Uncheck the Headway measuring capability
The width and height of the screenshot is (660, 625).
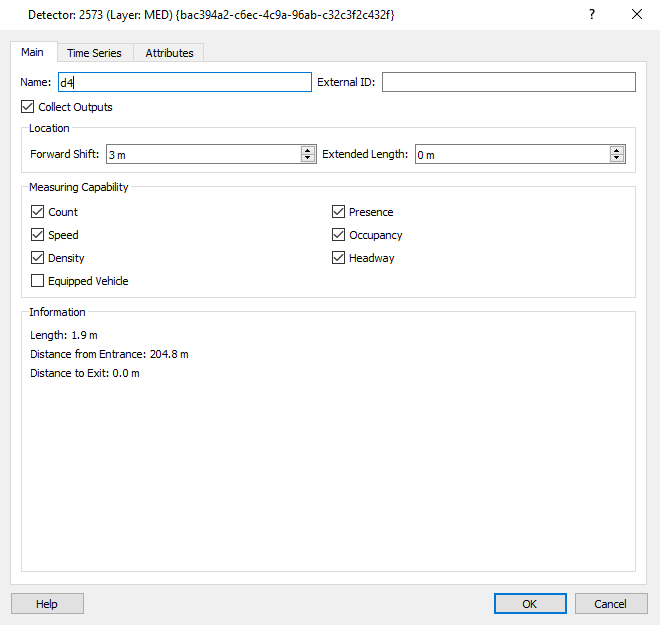(338, 258)
